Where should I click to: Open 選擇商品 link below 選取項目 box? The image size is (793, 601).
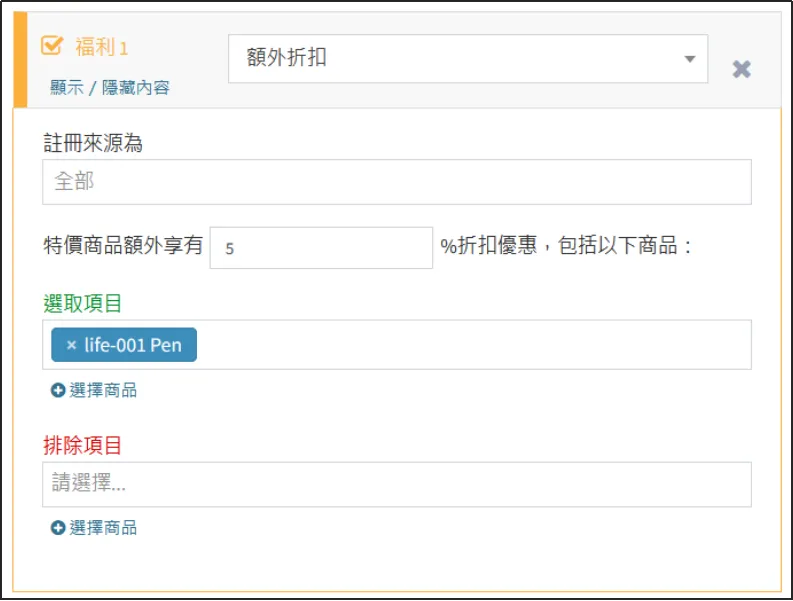click(103, 391)
